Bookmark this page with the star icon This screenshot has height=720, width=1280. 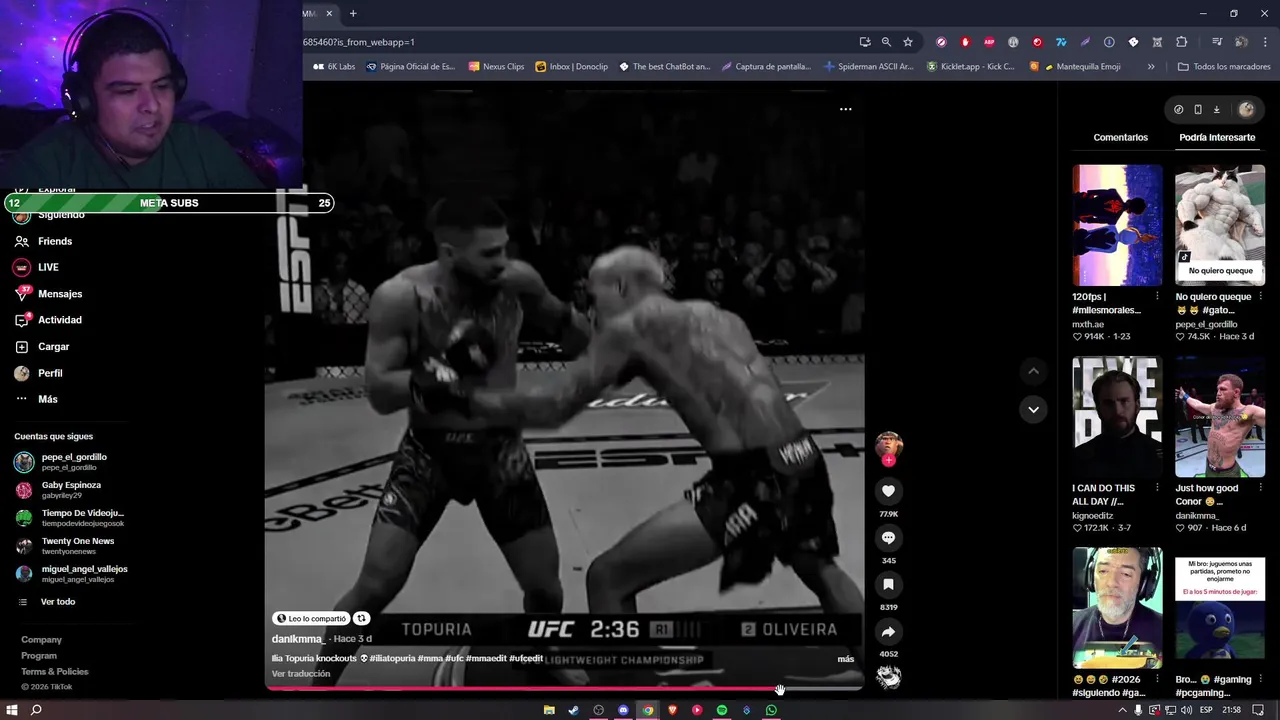click(x=908, y=42)
